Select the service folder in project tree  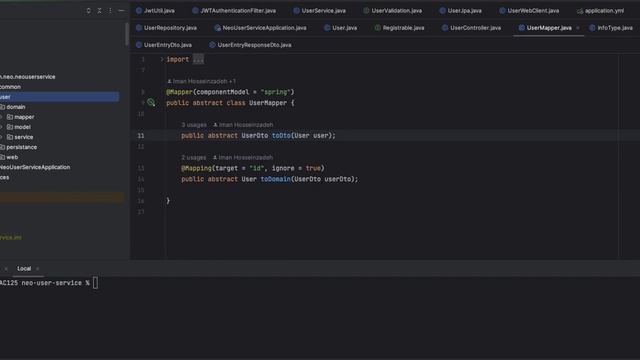tap(24, 137)
